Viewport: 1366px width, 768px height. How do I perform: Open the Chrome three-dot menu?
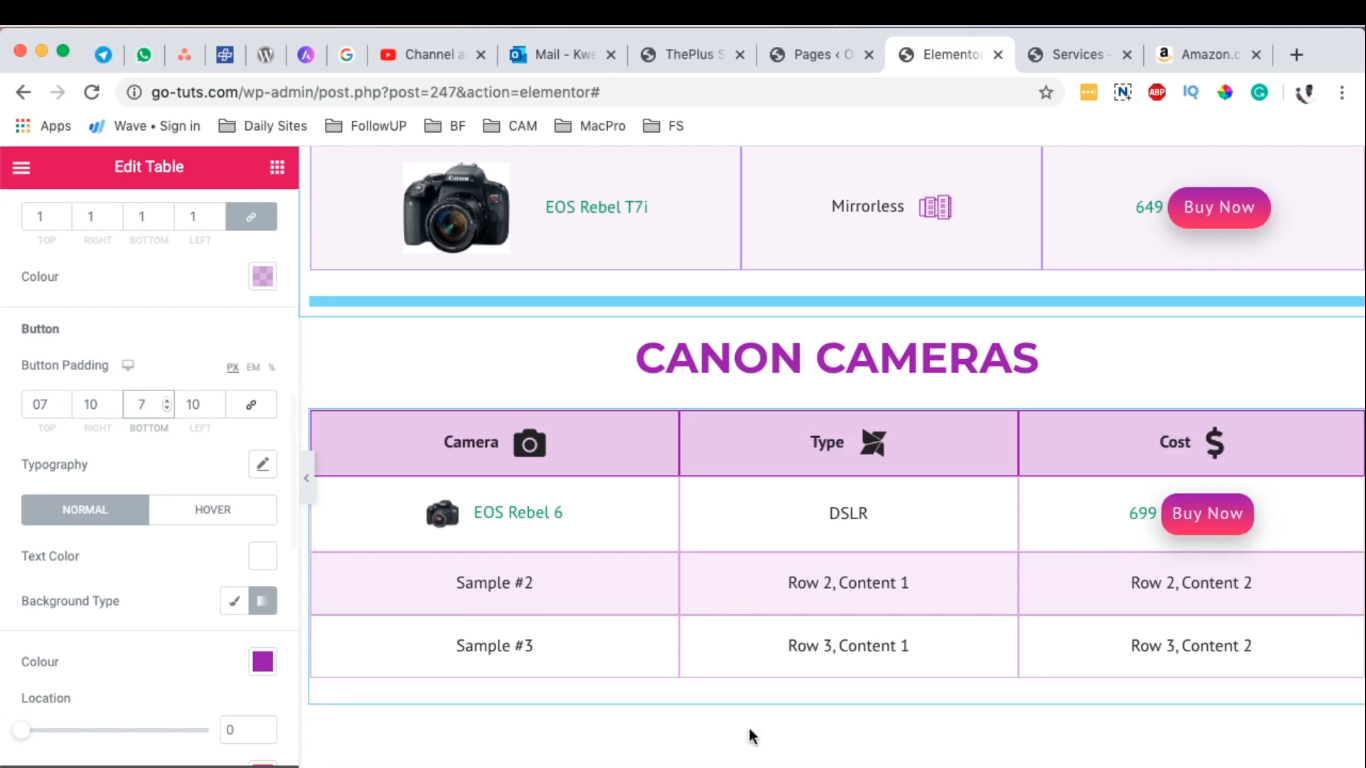(x=1340, y=92)
